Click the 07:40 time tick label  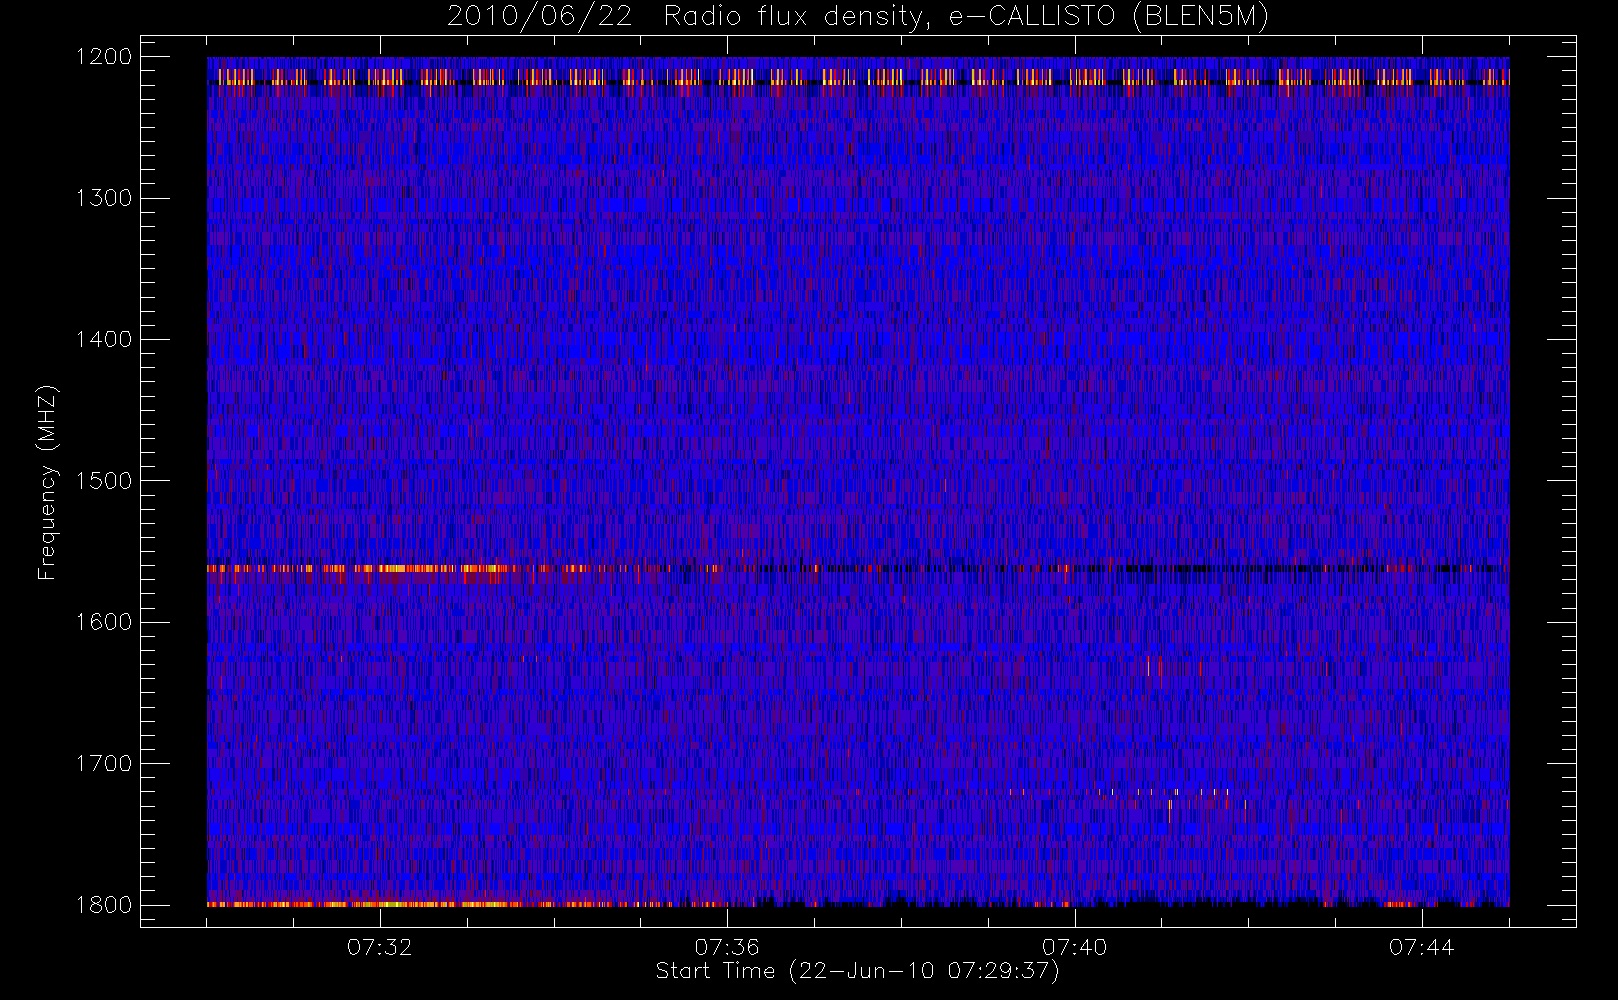(1074, 947)
